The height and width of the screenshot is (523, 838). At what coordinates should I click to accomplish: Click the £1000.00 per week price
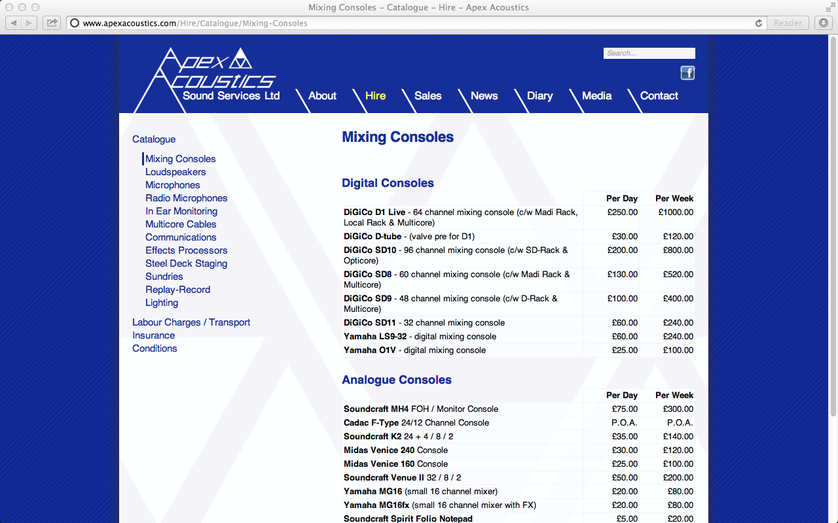click(676, 212)
